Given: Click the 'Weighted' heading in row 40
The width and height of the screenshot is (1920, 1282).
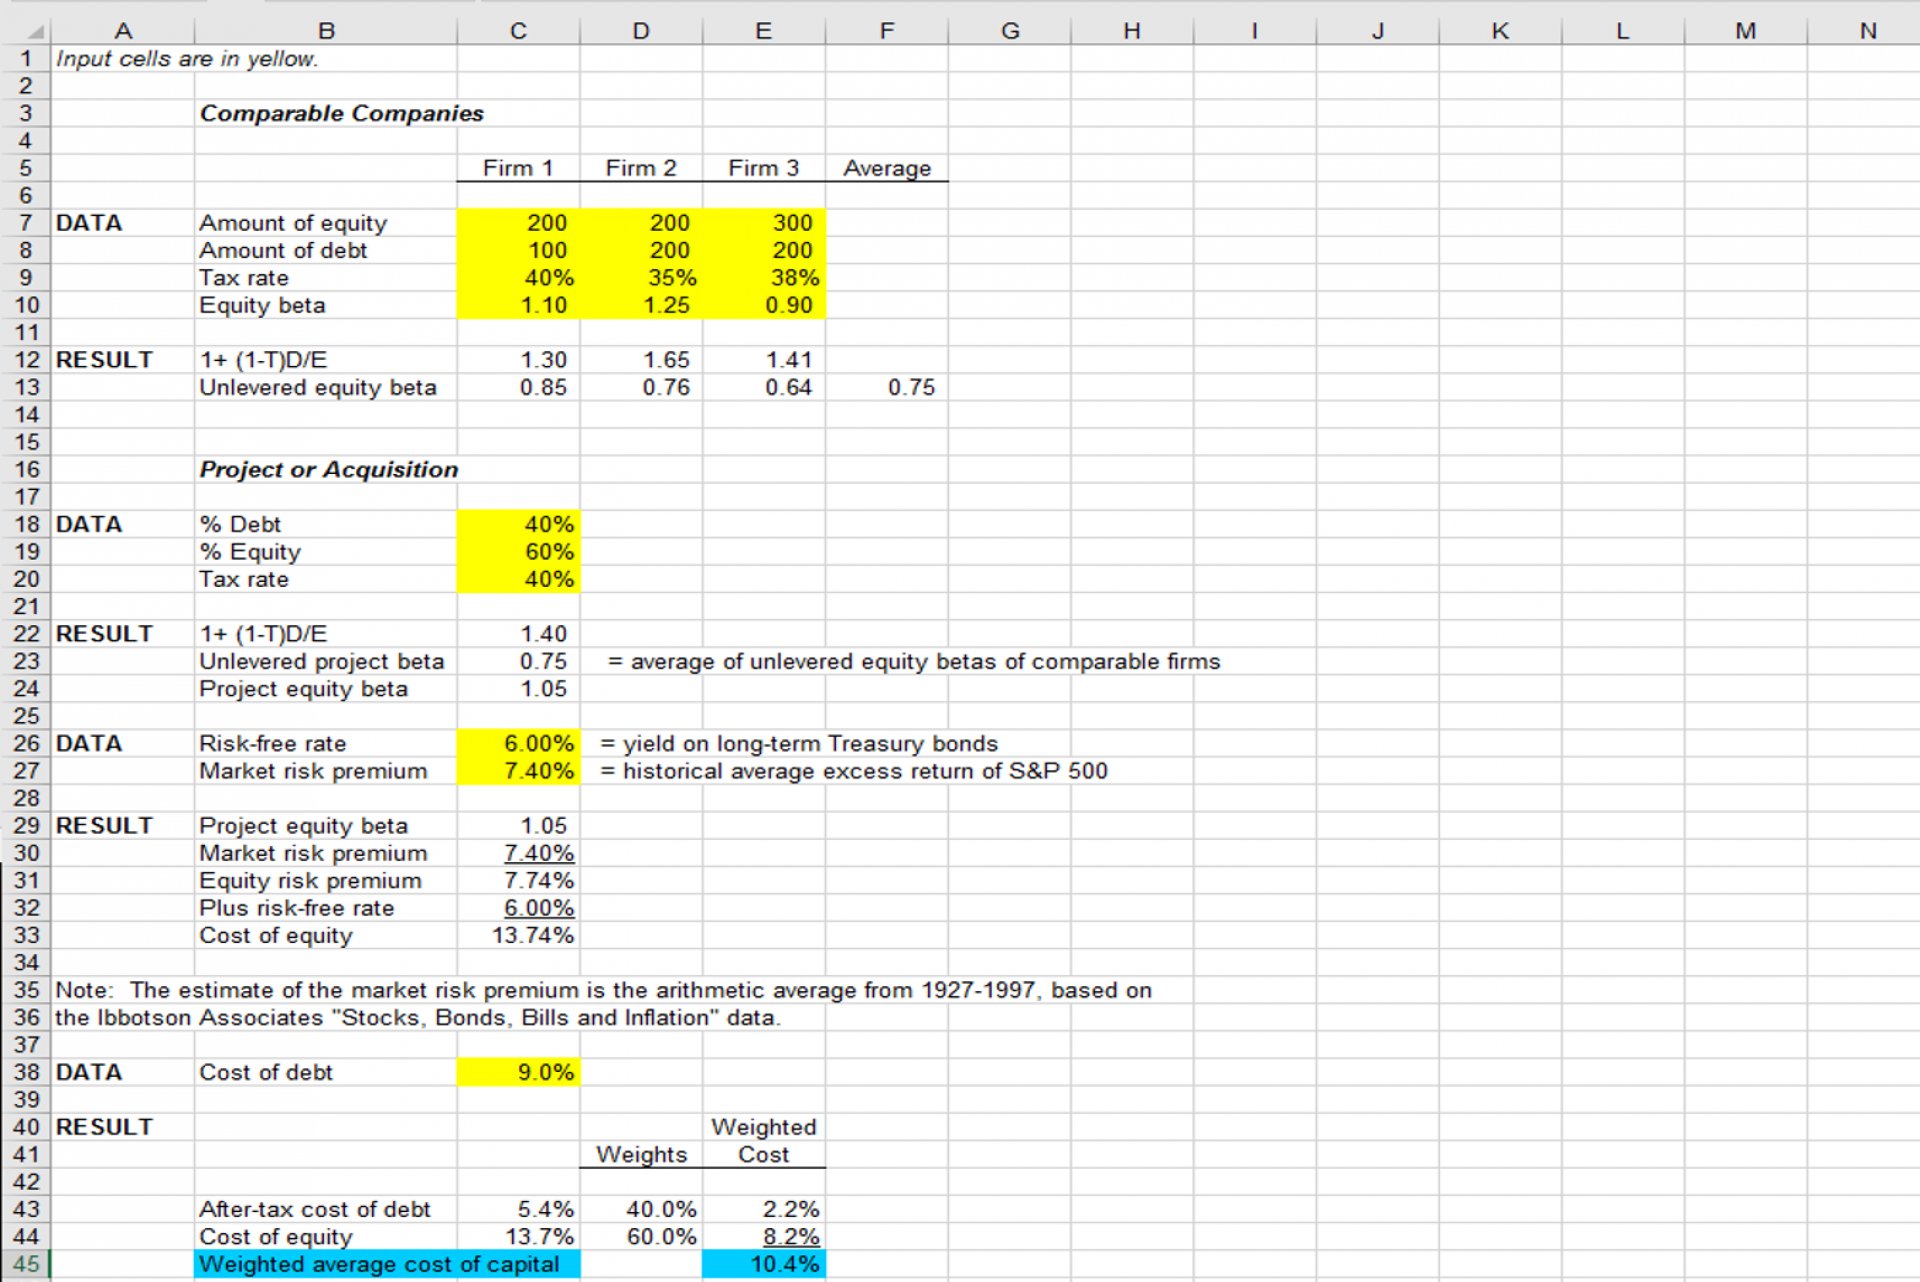Looking at the screenshot, I should [764, 1127].
